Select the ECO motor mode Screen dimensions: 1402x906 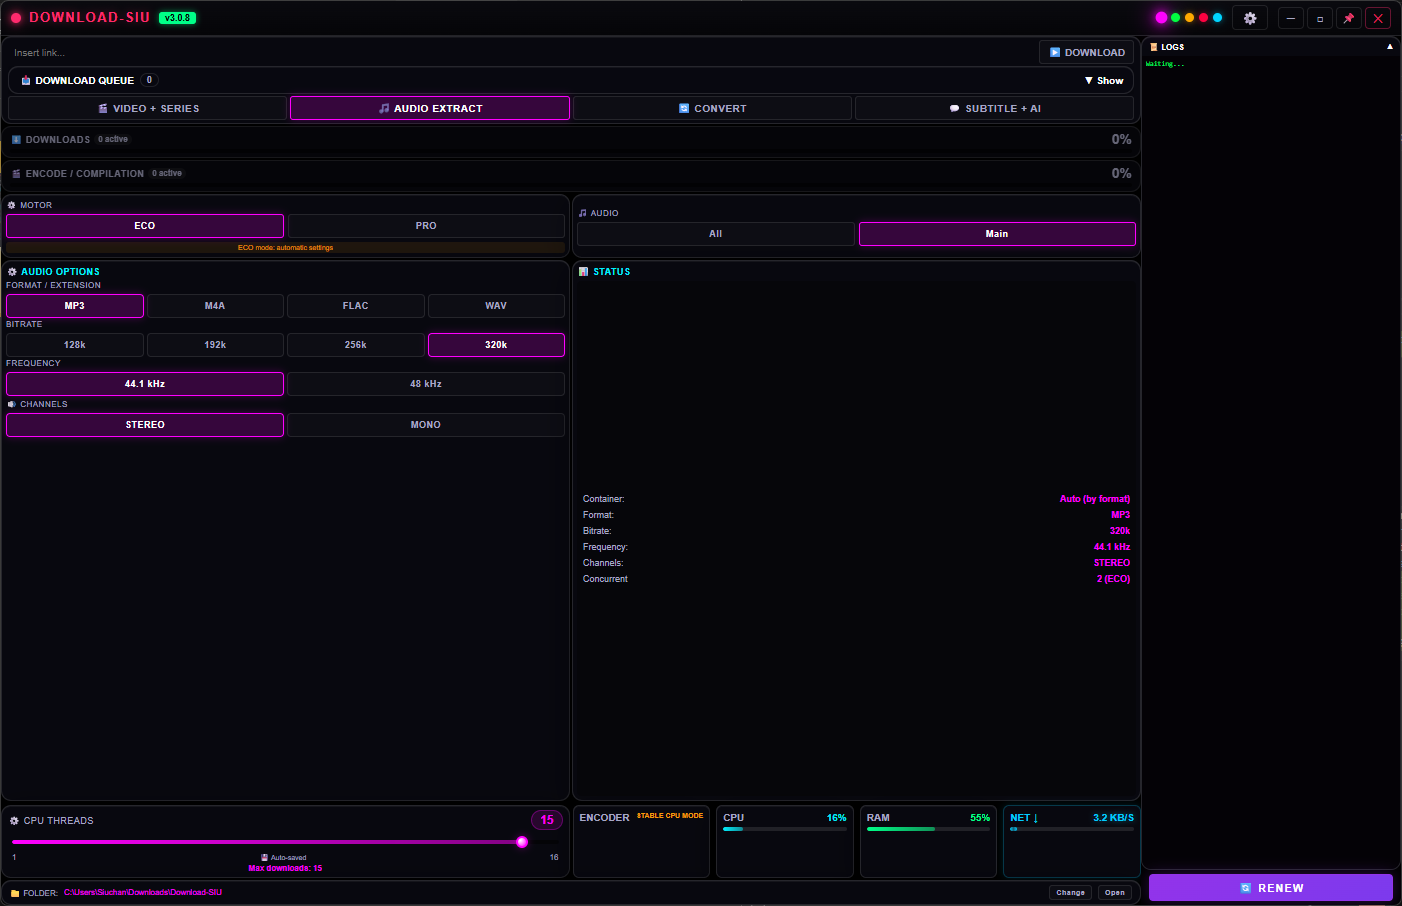(x=145, y=226)
